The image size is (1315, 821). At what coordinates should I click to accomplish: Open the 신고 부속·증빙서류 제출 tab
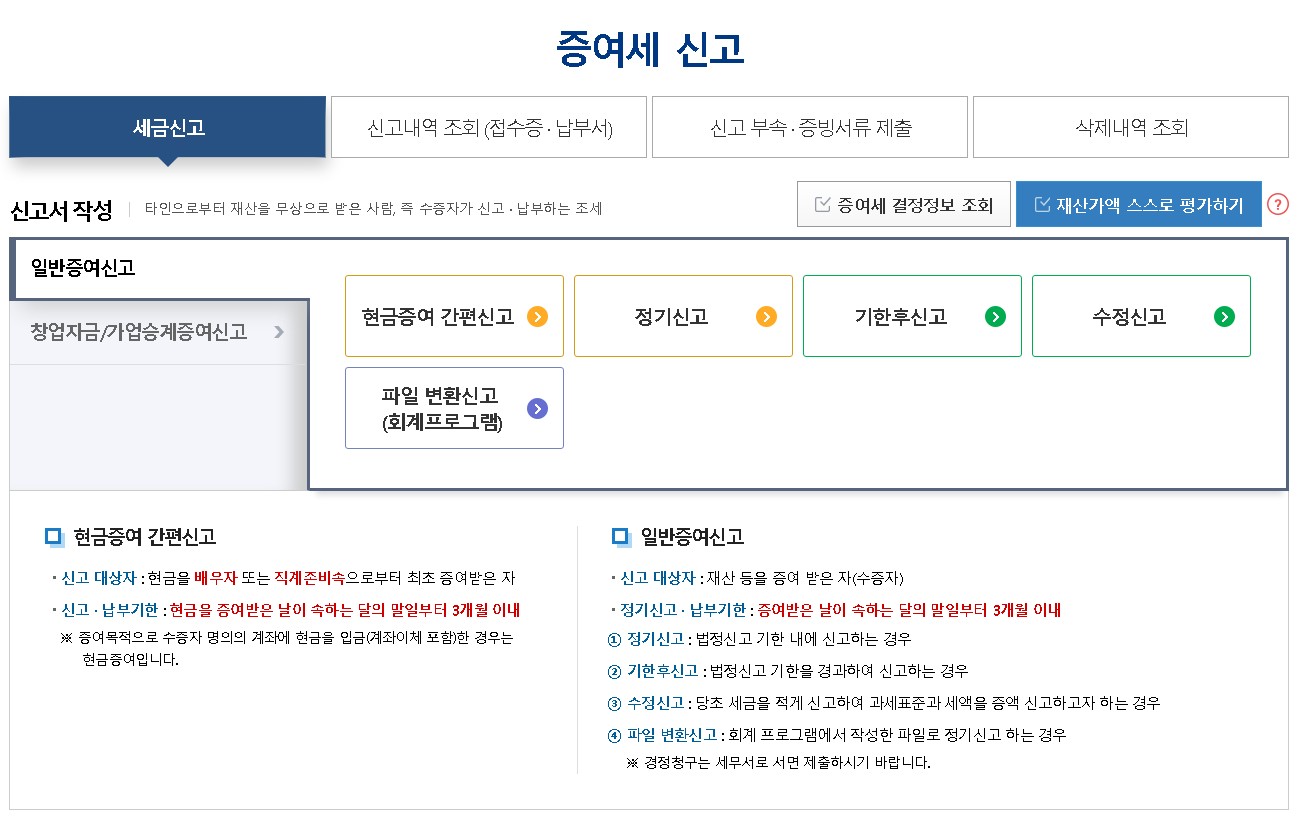pyautogui.click(x=809, y=127)
